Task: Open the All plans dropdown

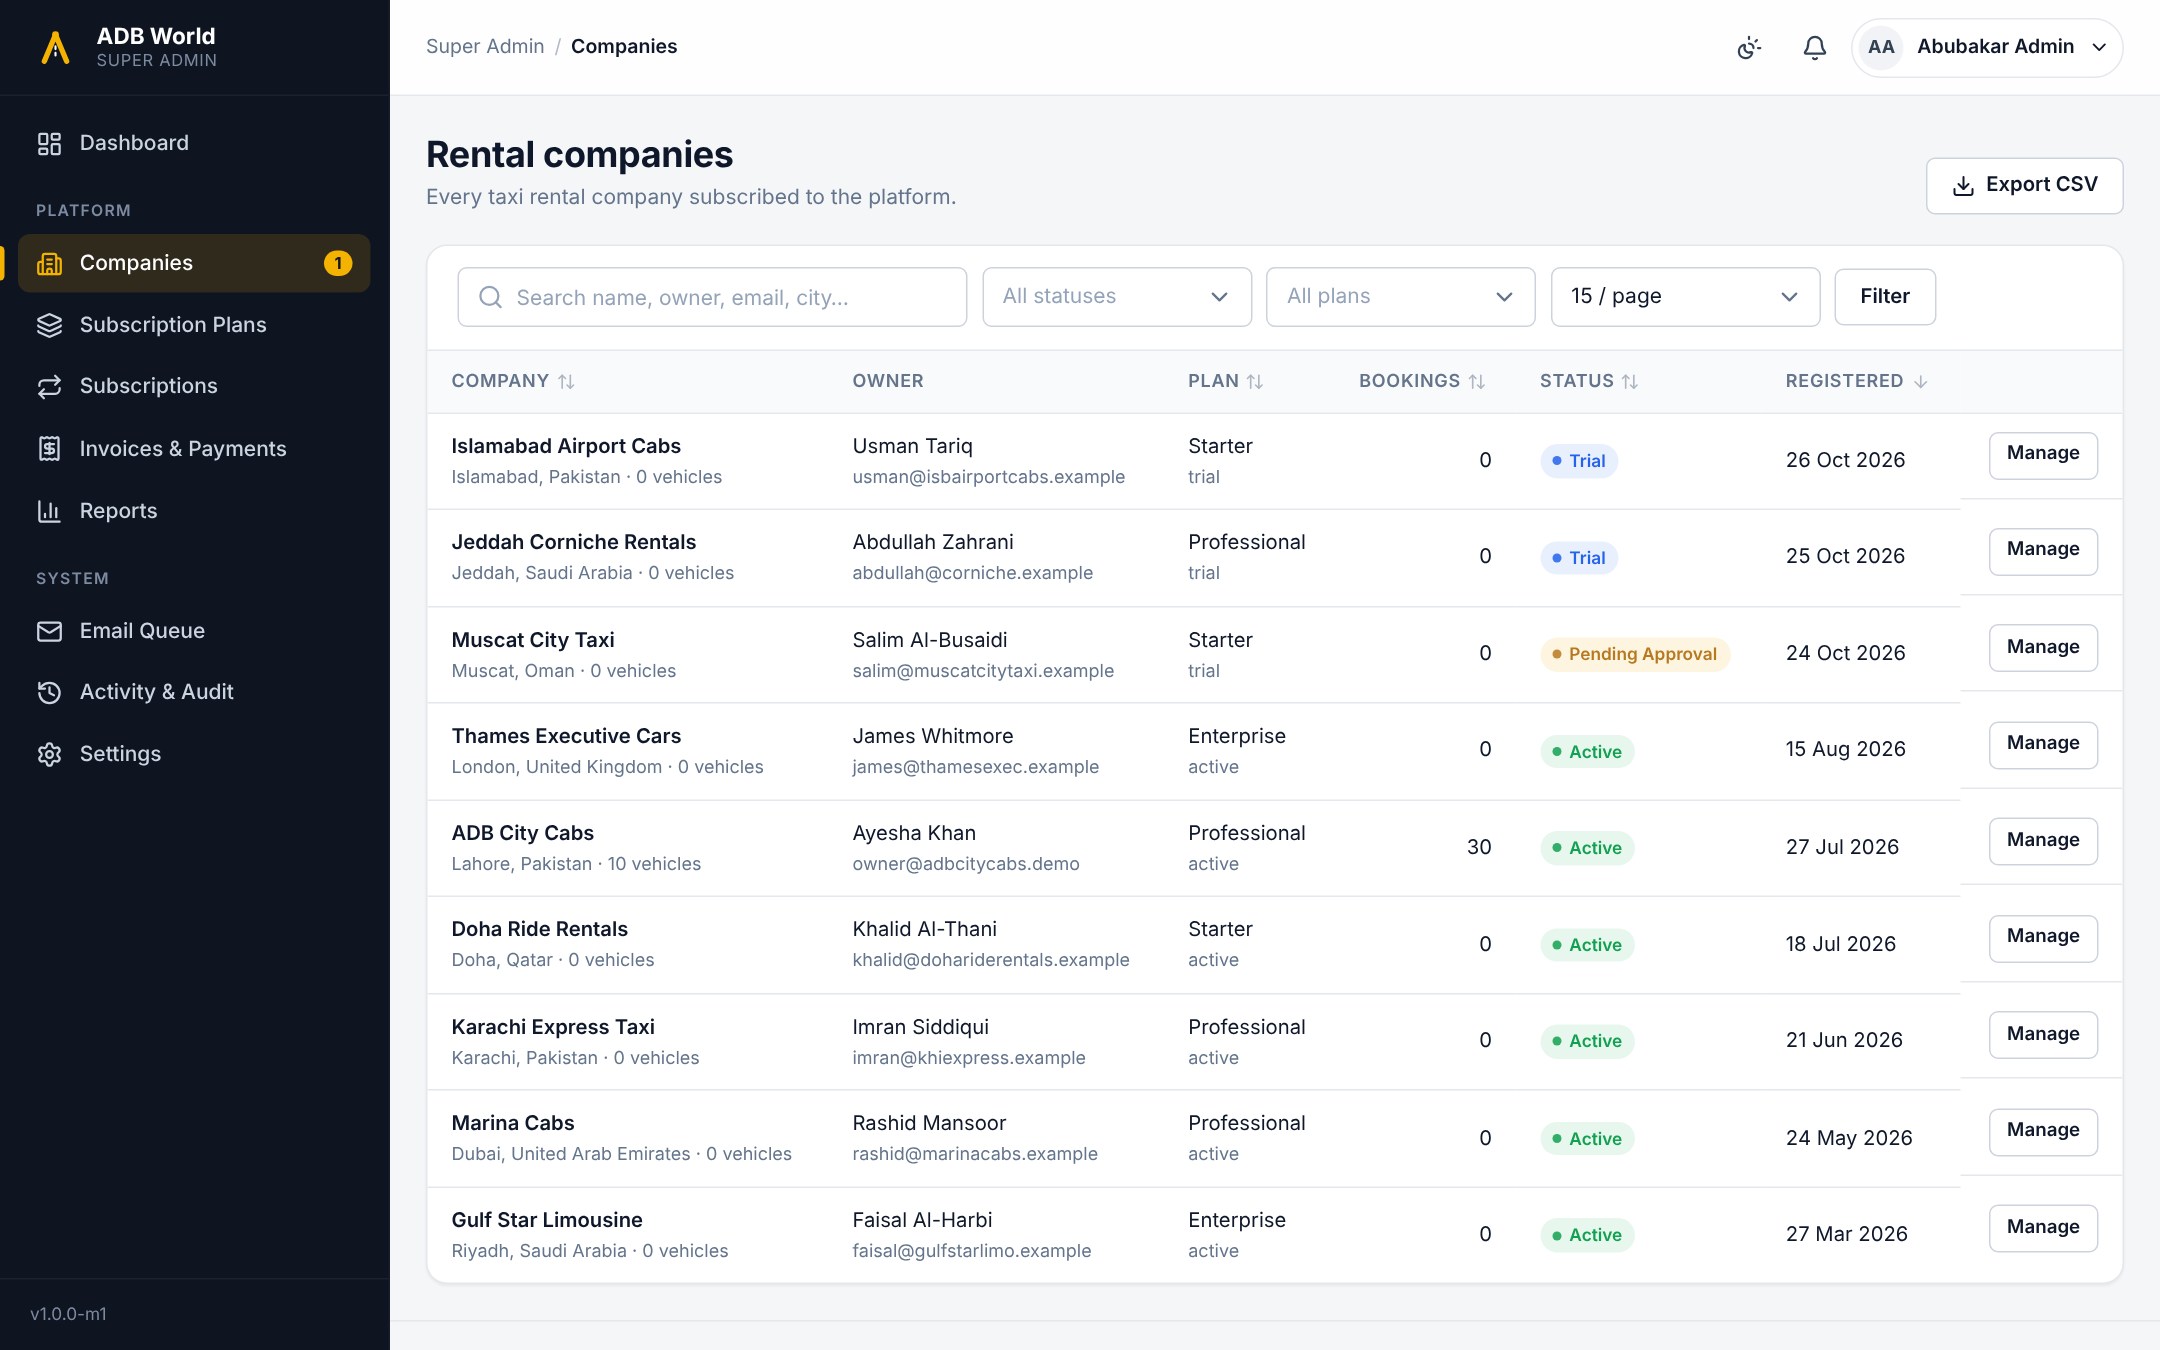Action: [1400, 297]
